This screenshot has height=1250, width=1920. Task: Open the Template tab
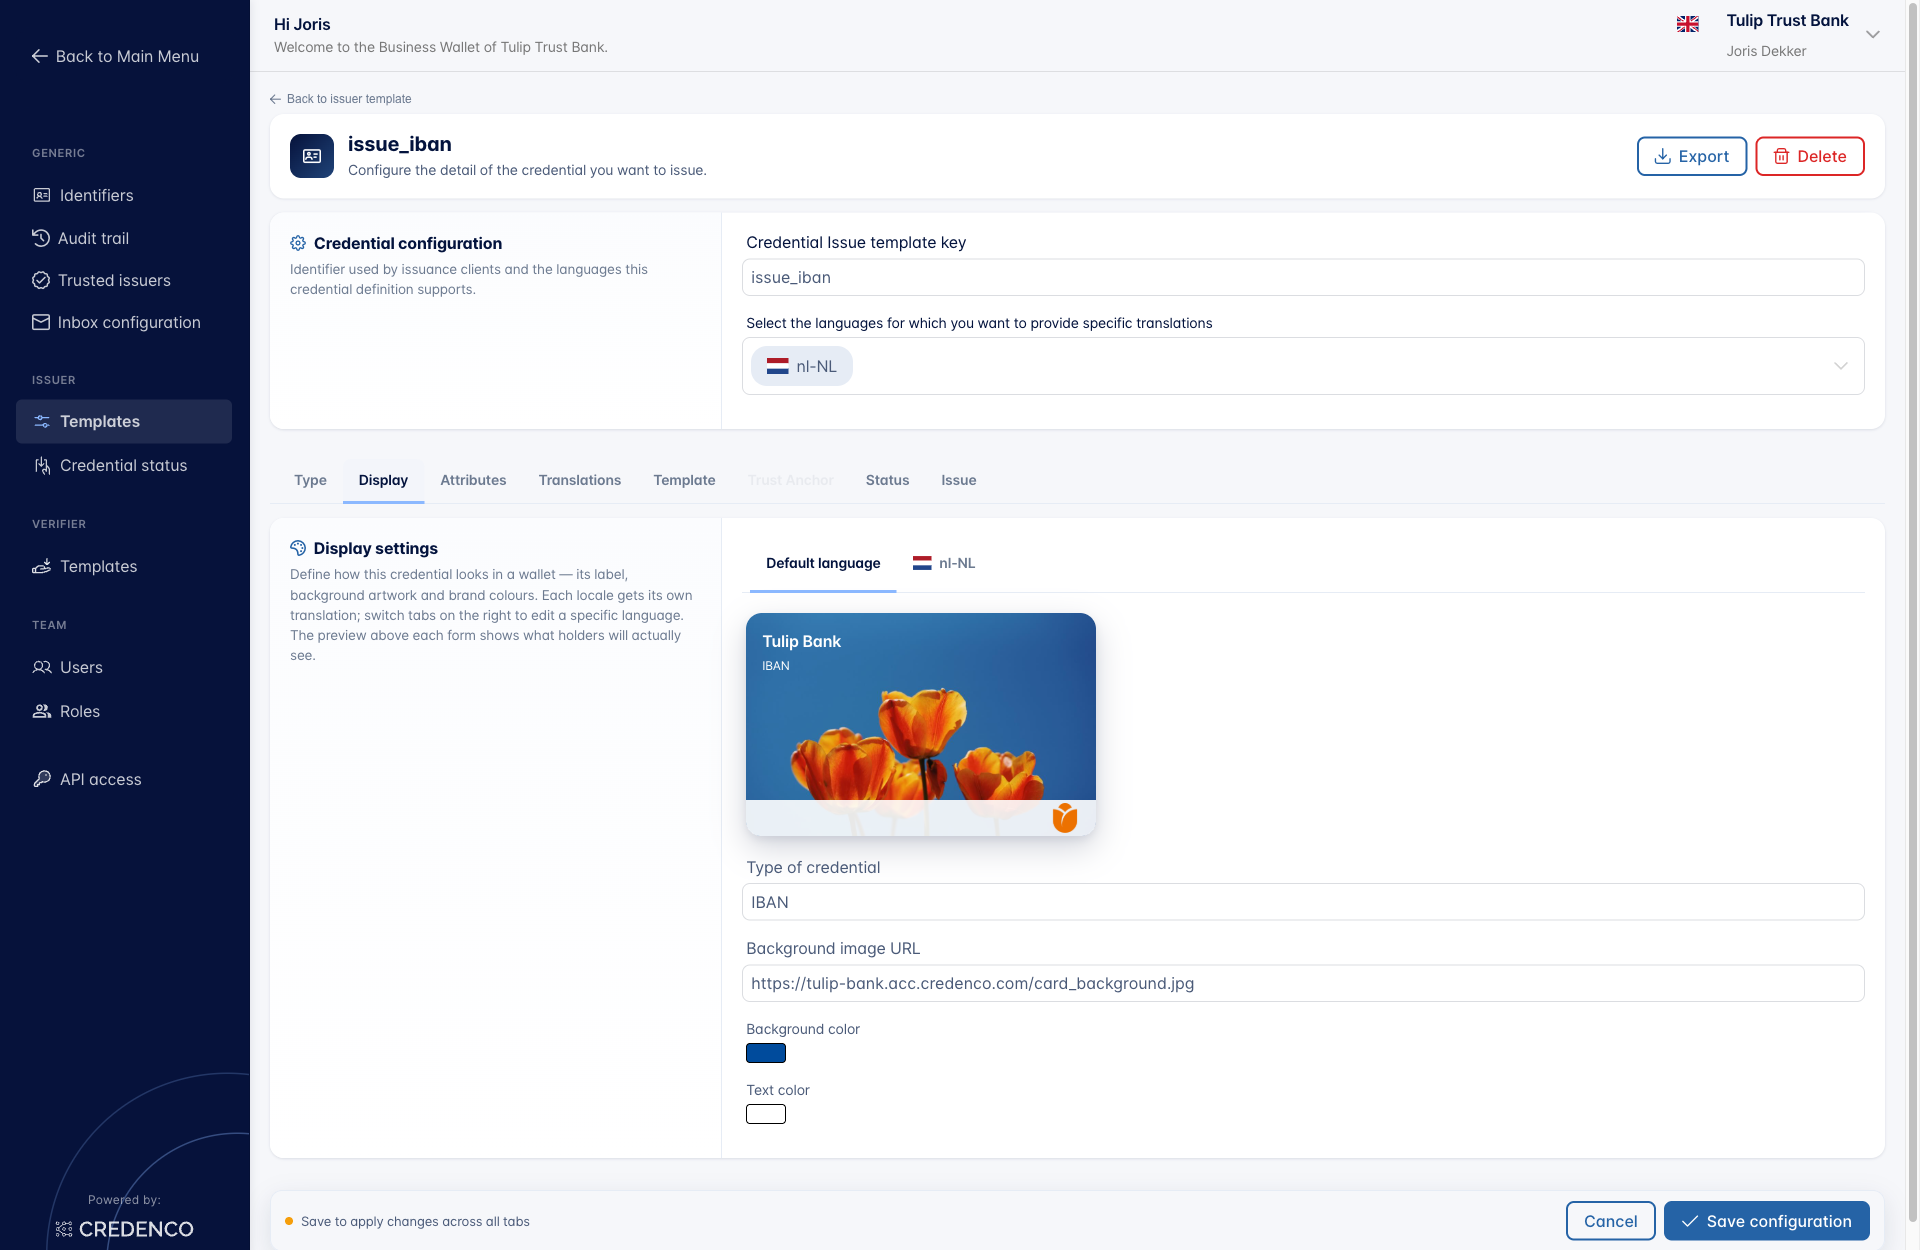coord(684,480)
